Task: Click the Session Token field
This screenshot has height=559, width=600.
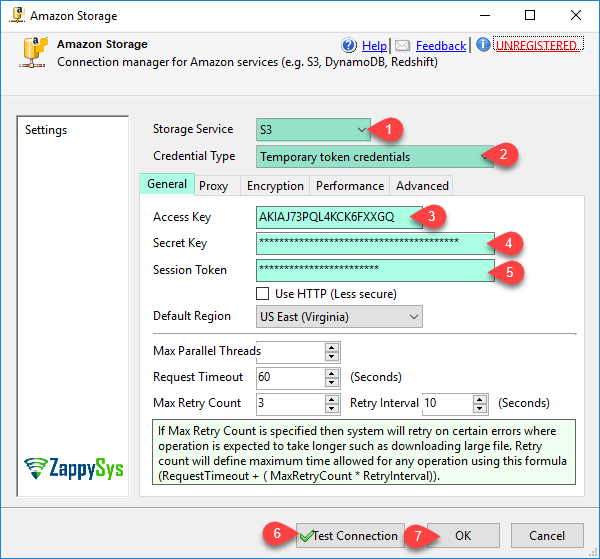Action: pyautogui.click(x=375, y=271)
